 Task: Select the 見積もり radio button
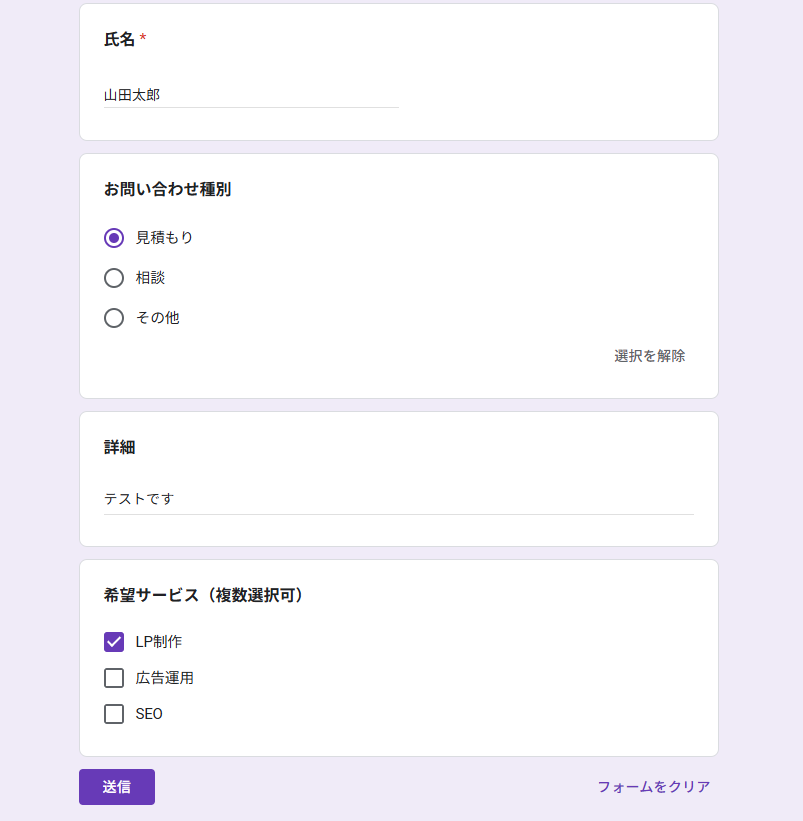[114, 238]
